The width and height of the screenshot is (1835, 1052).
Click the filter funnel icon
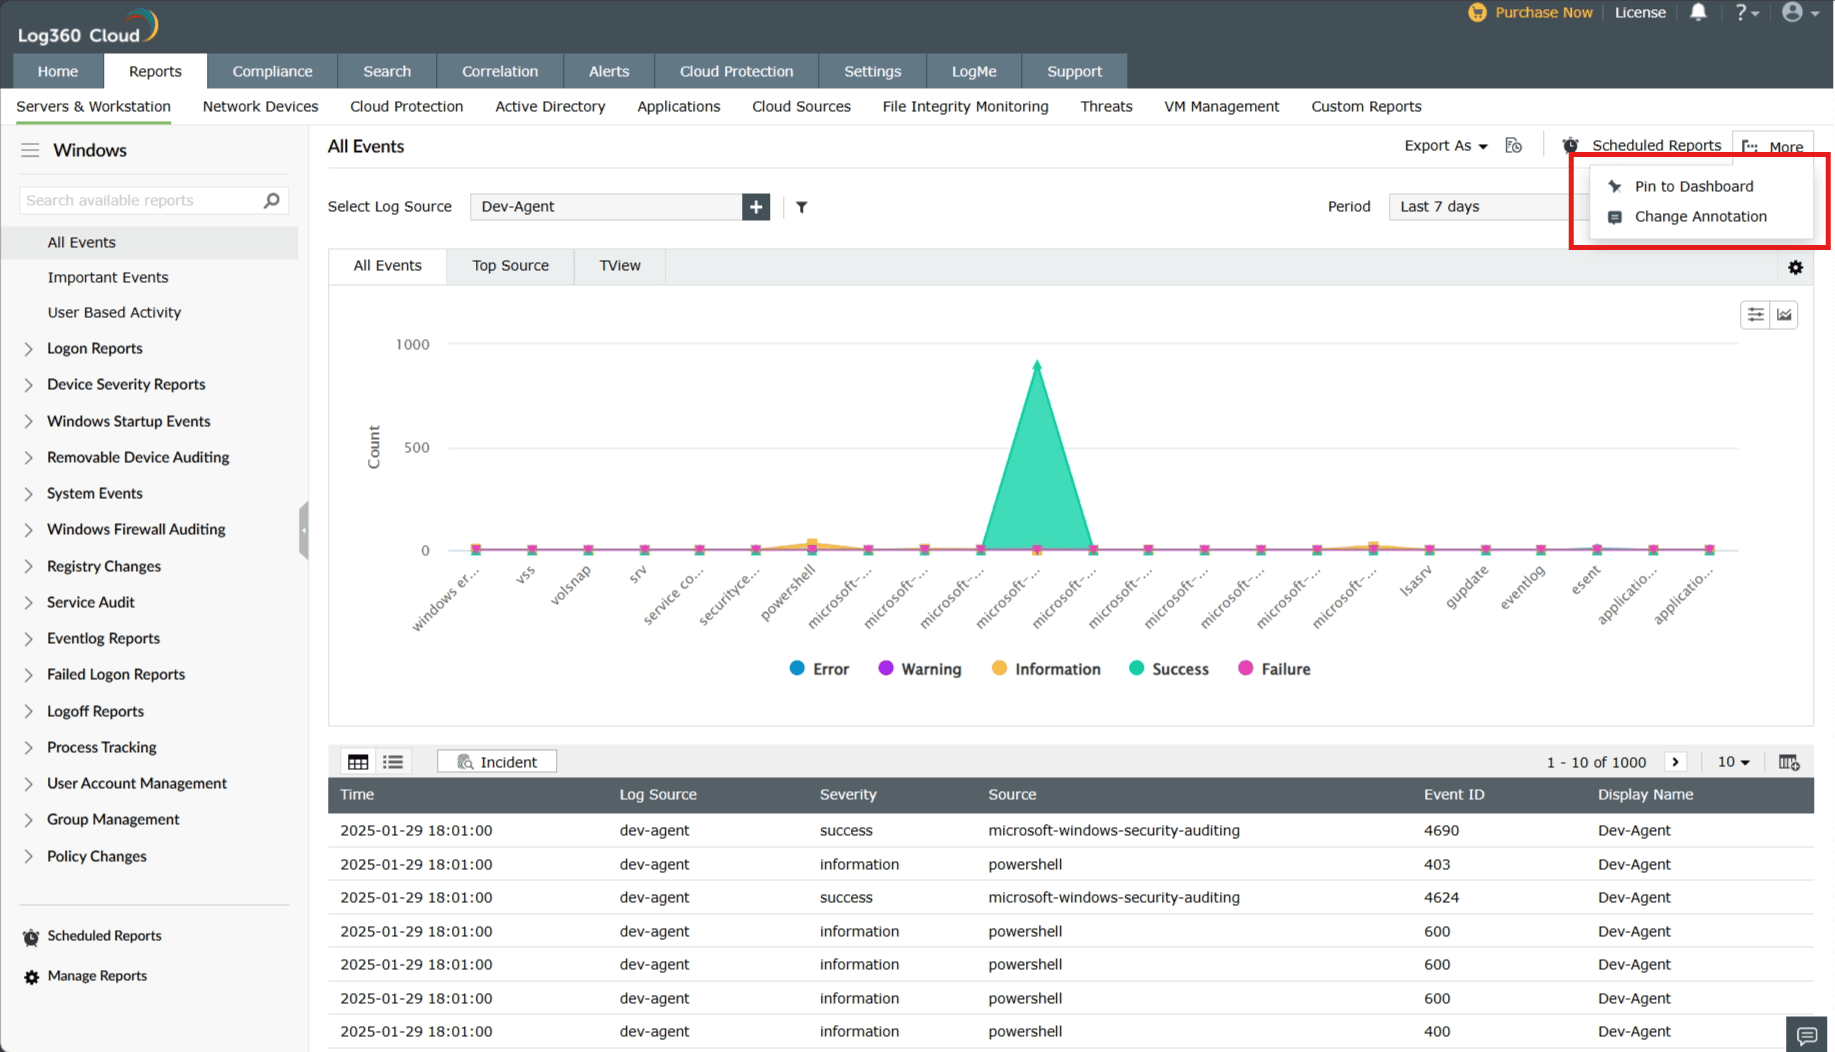tap(801, 207)
